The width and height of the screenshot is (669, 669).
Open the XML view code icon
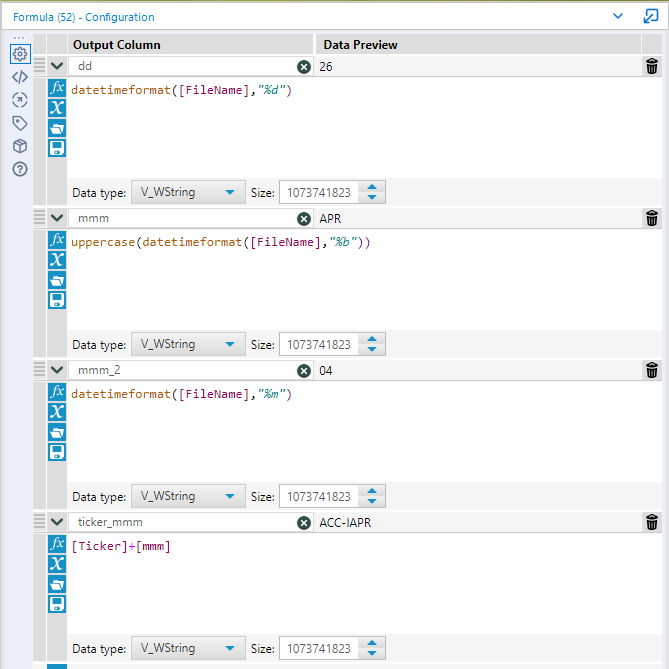tap(20, 77)
